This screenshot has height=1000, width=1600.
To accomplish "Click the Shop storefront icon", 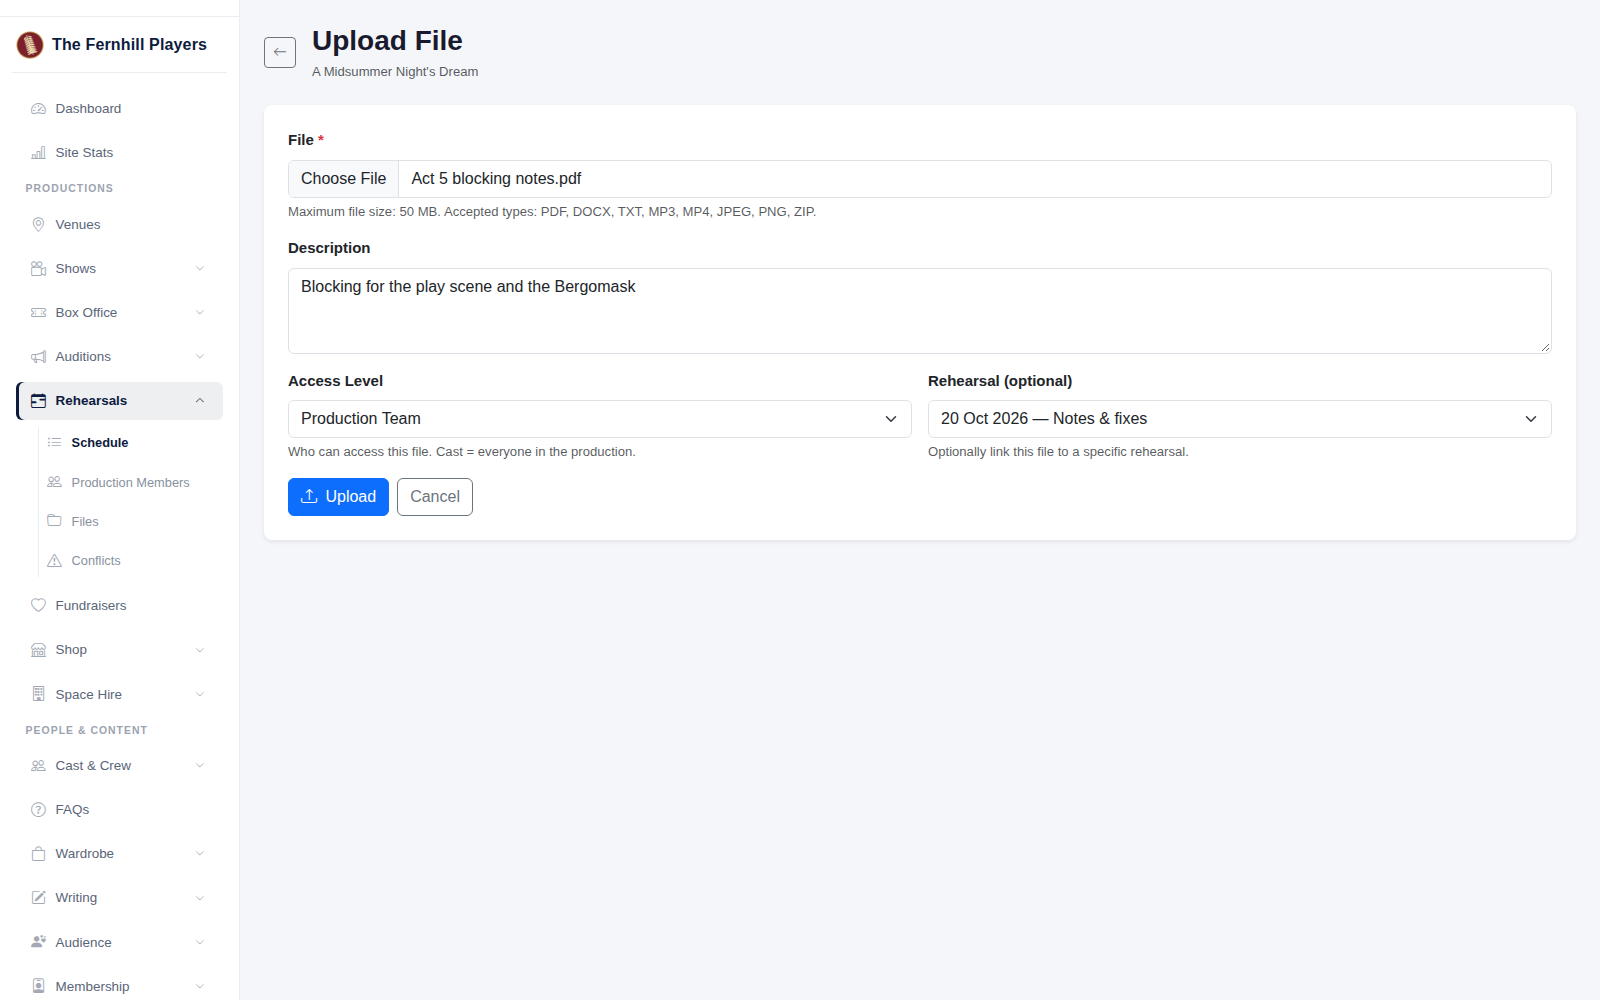I will [38, 650].
